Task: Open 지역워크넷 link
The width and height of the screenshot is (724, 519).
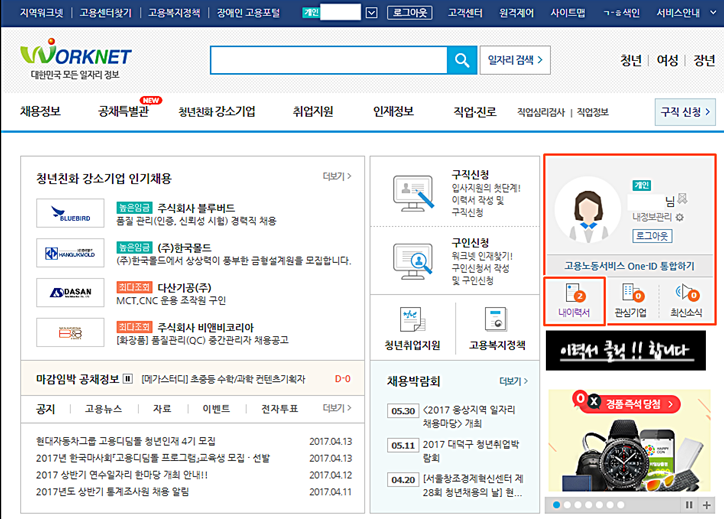Action: click(x=42, y=12)
